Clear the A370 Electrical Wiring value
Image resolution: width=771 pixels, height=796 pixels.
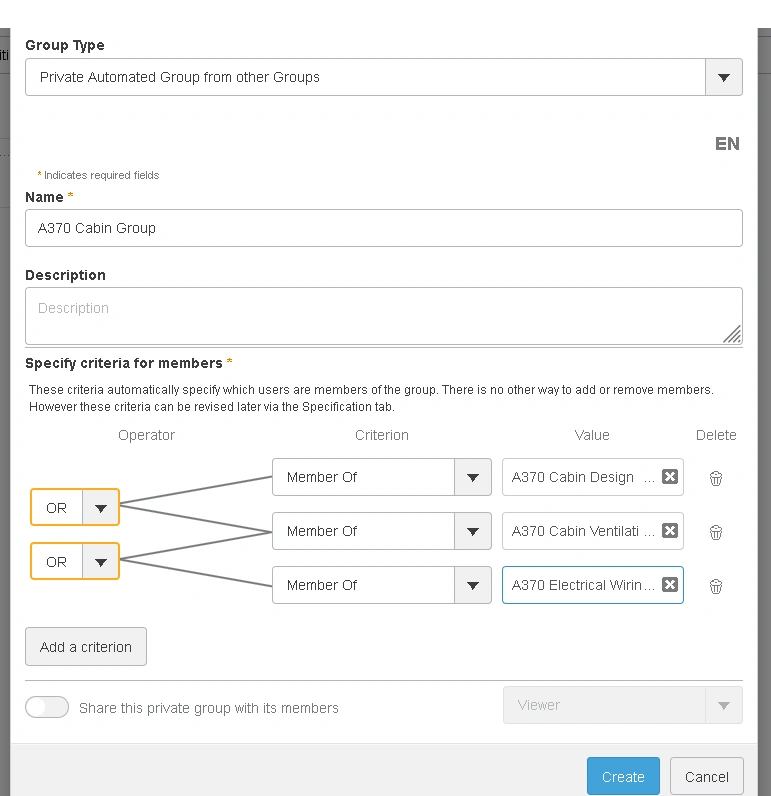pyautogui.click(x=670, y=585)
